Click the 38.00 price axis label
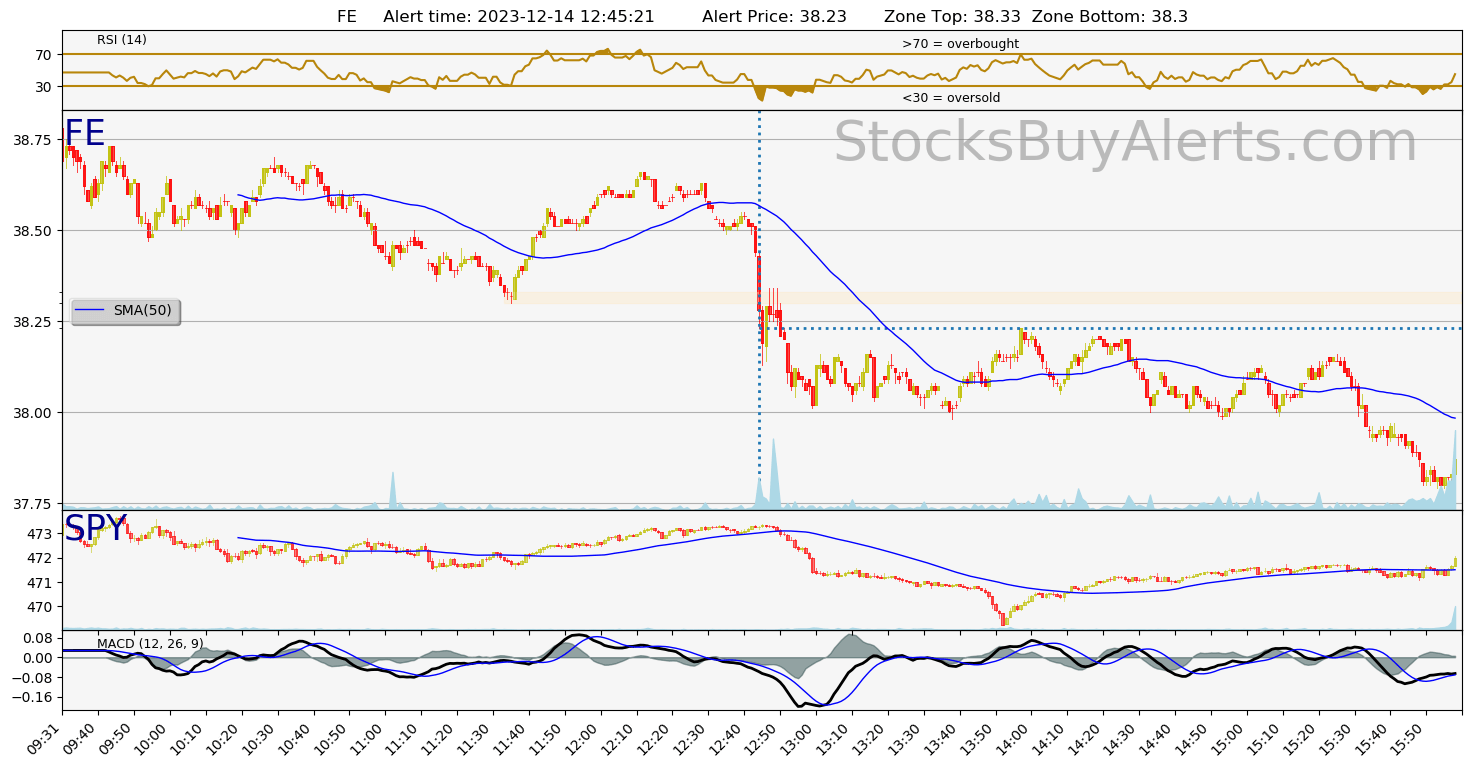1477x768 pixels. 34,413
